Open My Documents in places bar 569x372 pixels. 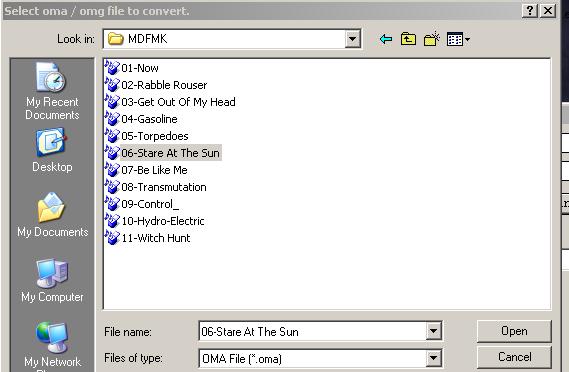point(53,215)
